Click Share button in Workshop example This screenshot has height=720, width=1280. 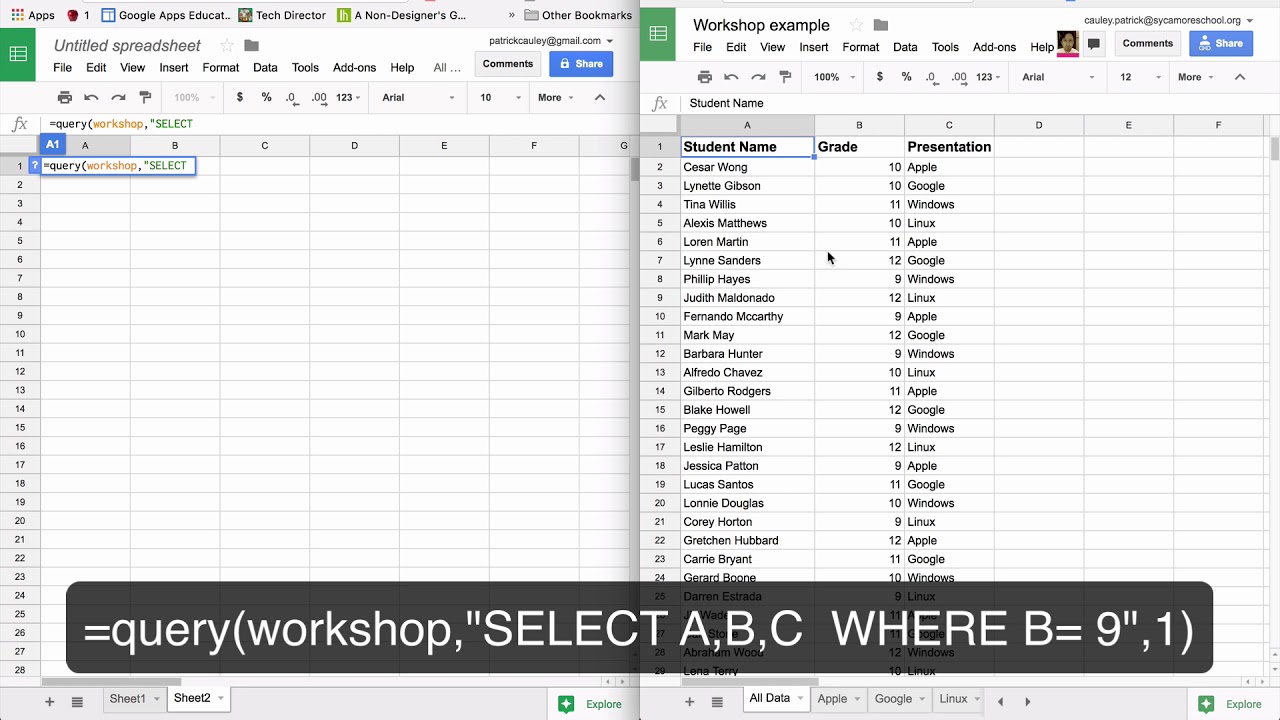1221,44
